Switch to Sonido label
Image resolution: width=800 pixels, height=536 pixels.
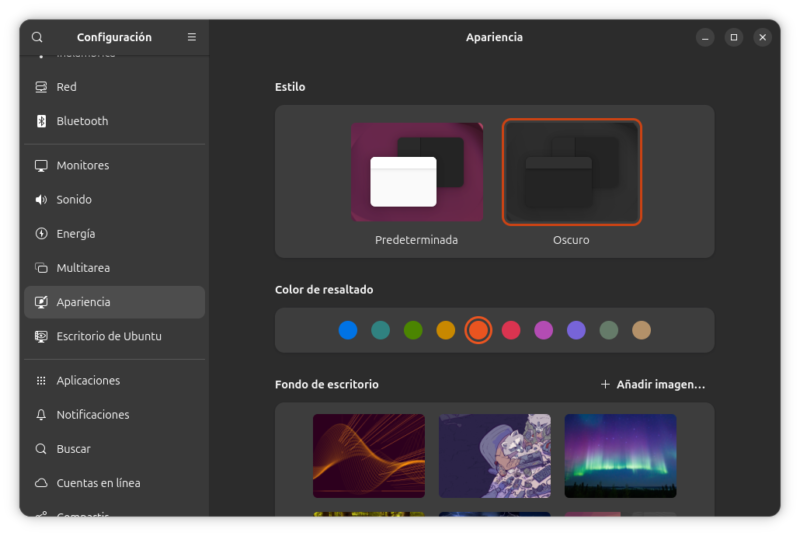pyautogui.click(x=74, y=200)
